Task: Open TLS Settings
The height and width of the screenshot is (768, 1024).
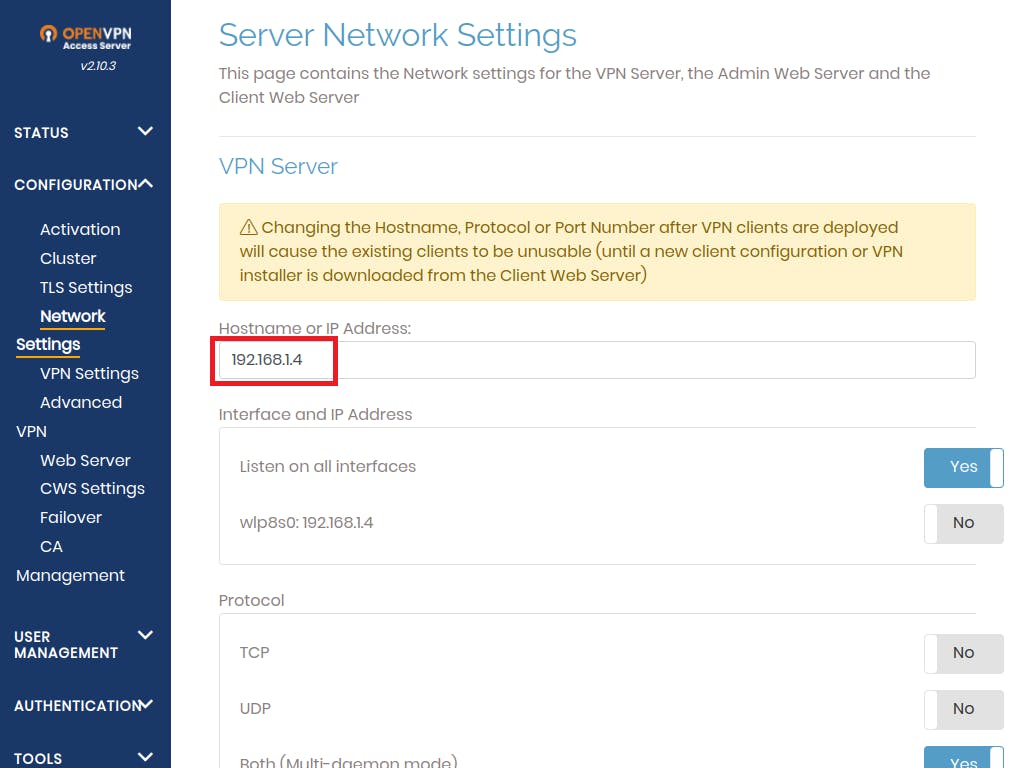Action: click(86, 287)
